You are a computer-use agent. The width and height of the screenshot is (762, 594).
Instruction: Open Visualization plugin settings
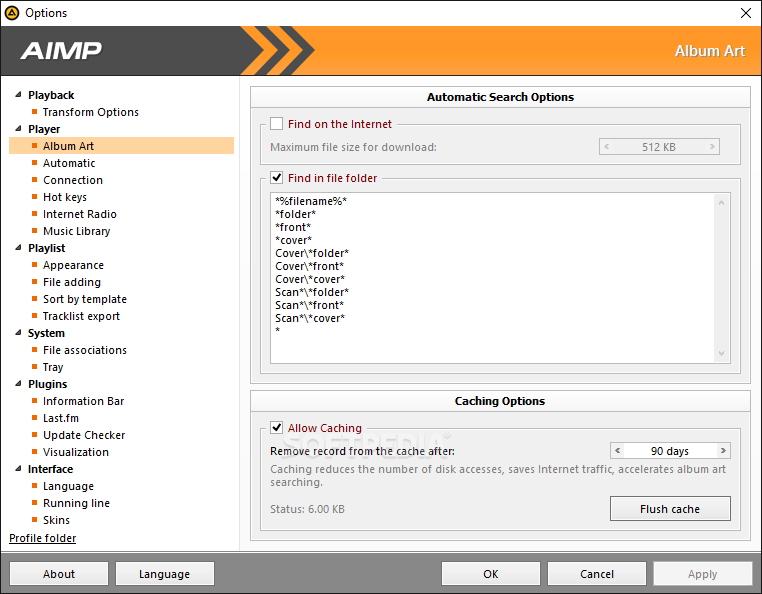pyautogui.click(x=76, y=452)
